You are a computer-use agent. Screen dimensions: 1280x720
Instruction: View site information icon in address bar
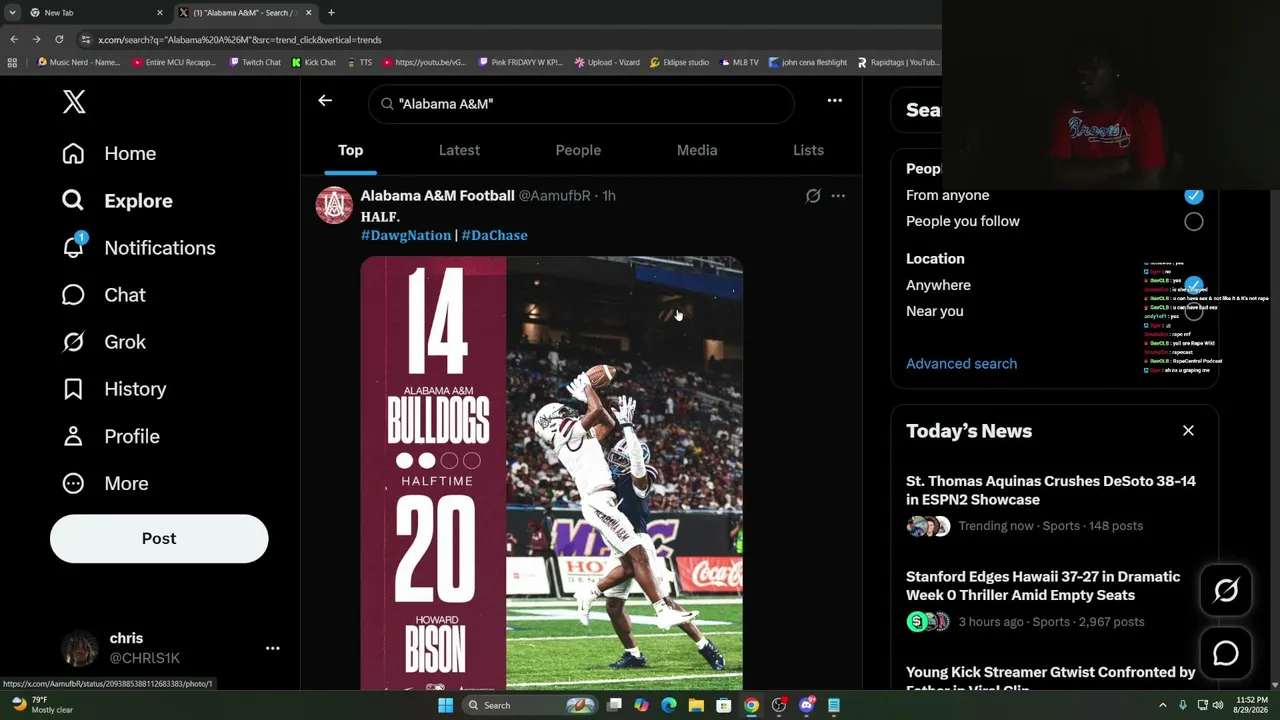[x=86, y=40]
